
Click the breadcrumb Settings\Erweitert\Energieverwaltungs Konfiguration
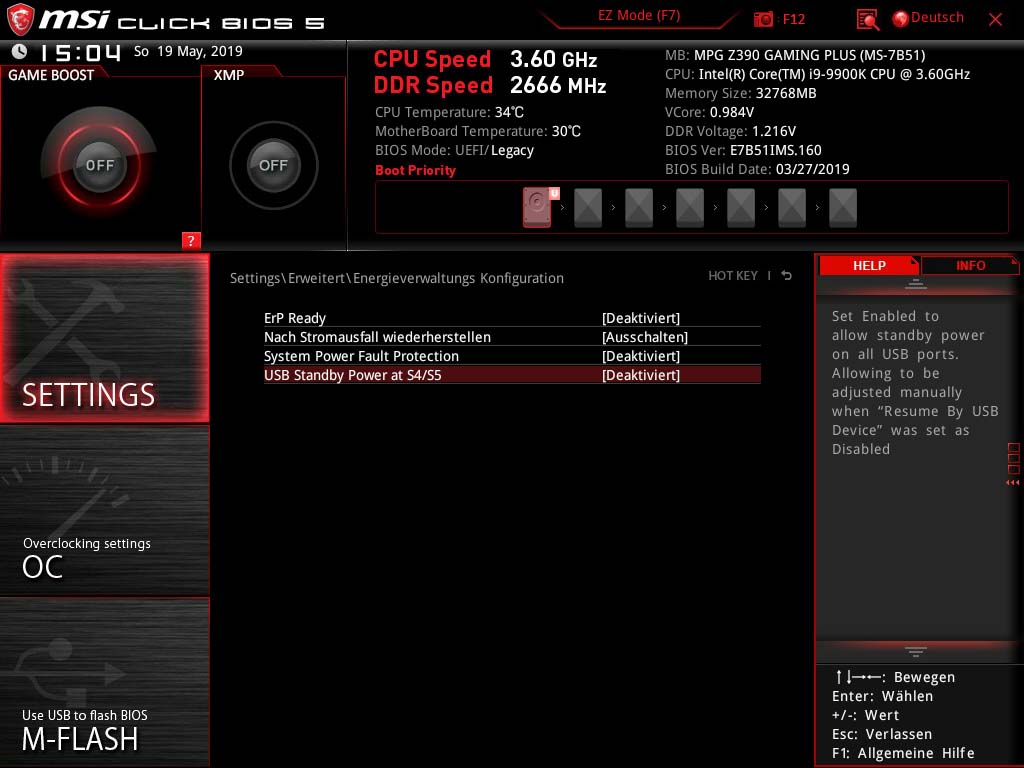click(x=396, y=278)
